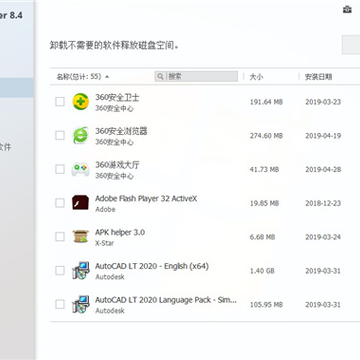Click the AutoCAD LT Language Pack icon
This screenshot has width=360, height=360.
pyautogui.click(x=81, y=304)
